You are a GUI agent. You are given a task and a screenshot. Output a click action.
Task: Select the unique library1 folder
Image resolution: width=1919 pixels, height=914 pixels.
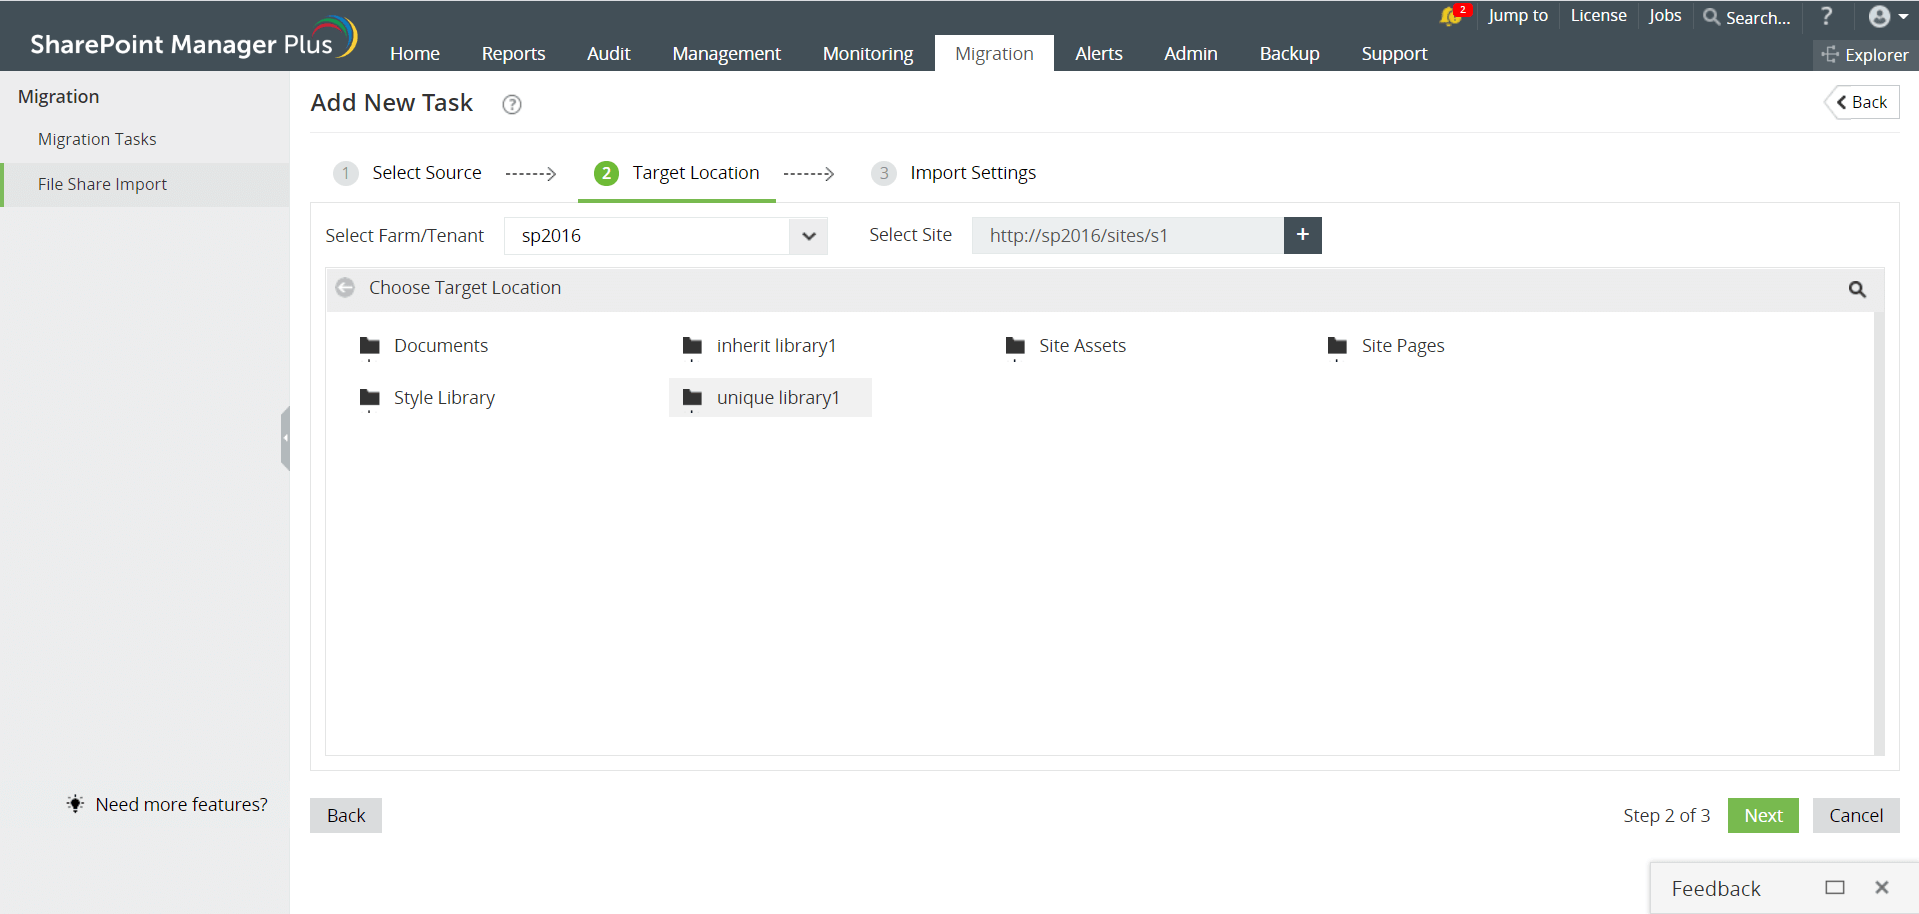pos(777,397)
